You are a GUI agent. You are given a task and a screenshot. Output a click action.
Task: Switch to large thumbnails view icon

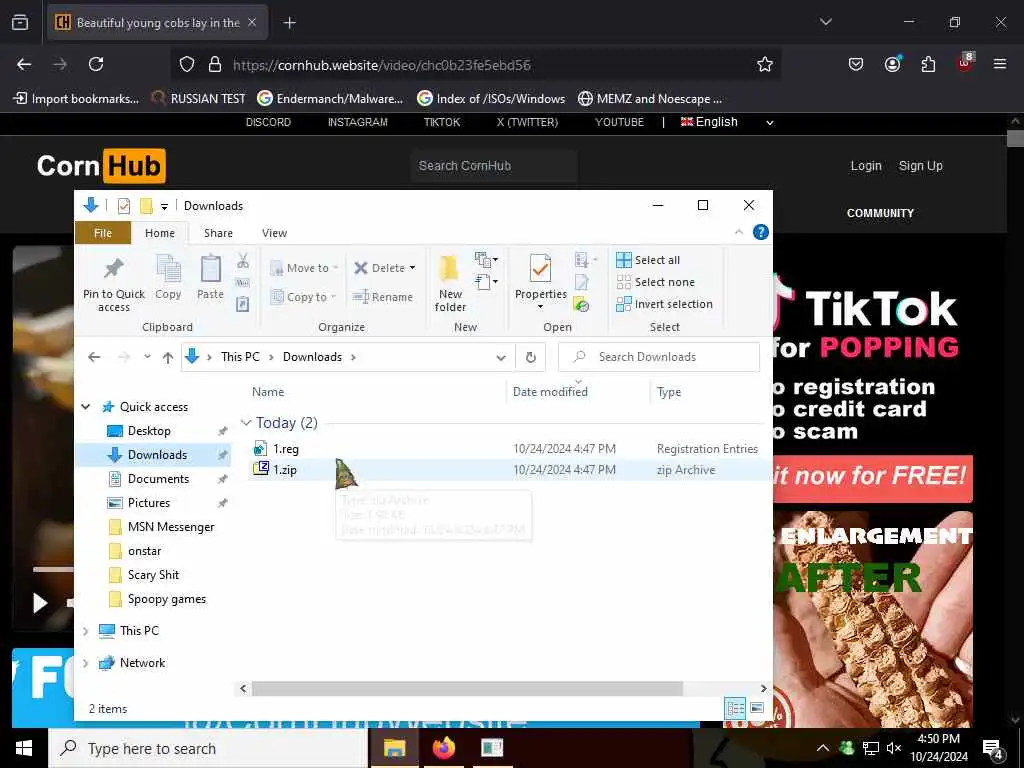pos(757,708)
